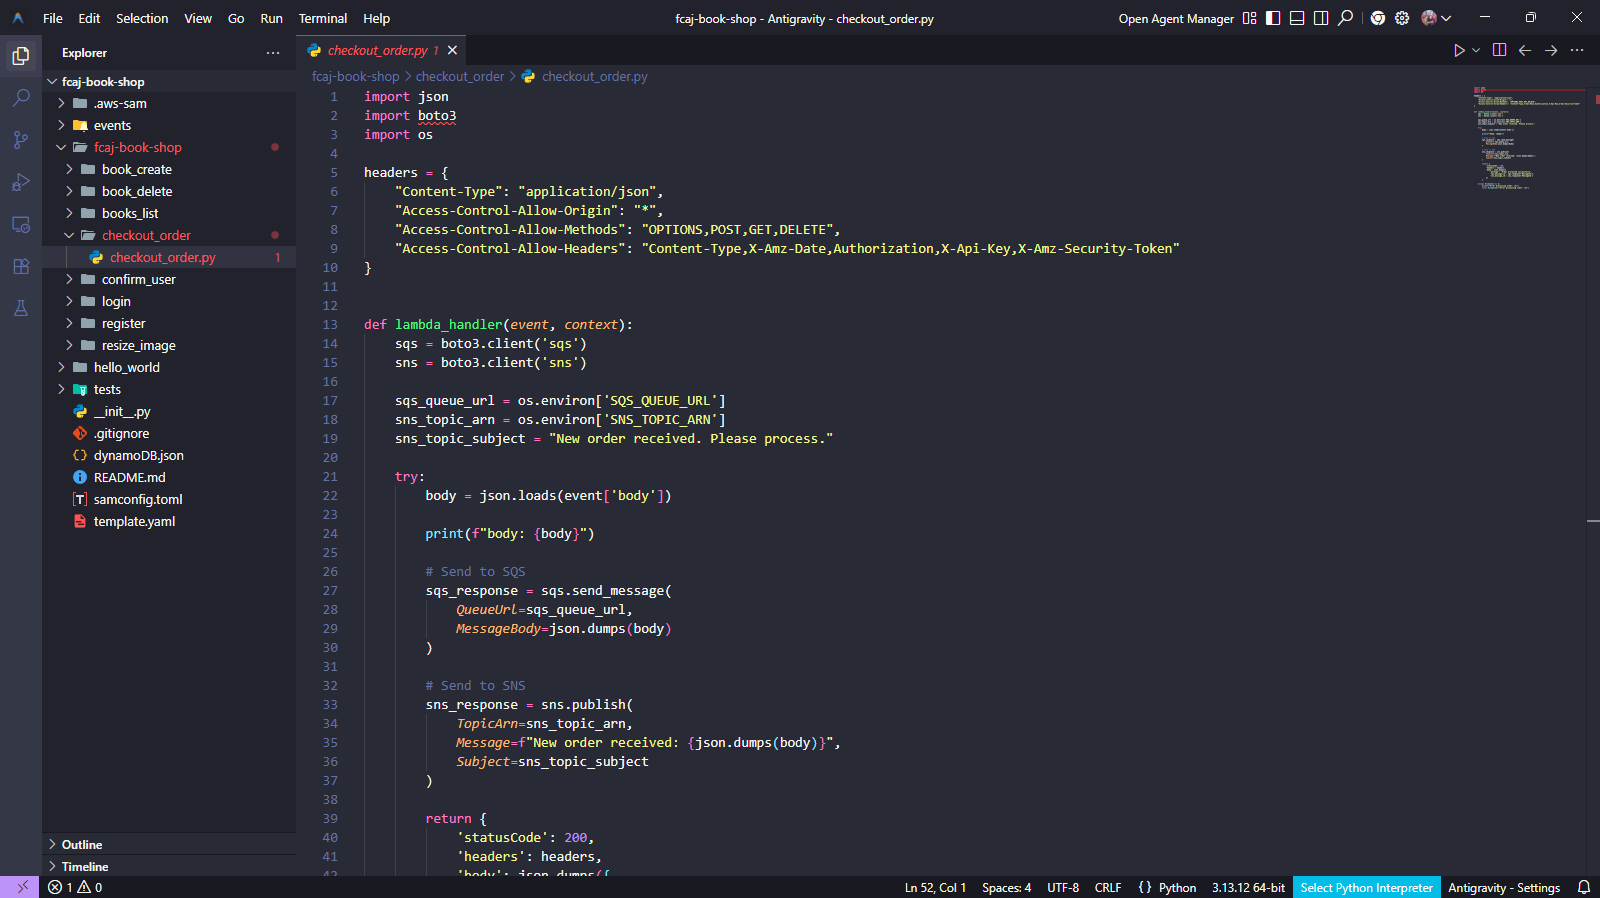The width and height of the screenshot is (1600, 898).
Task: Open the Extensions view
Action: 21,266
